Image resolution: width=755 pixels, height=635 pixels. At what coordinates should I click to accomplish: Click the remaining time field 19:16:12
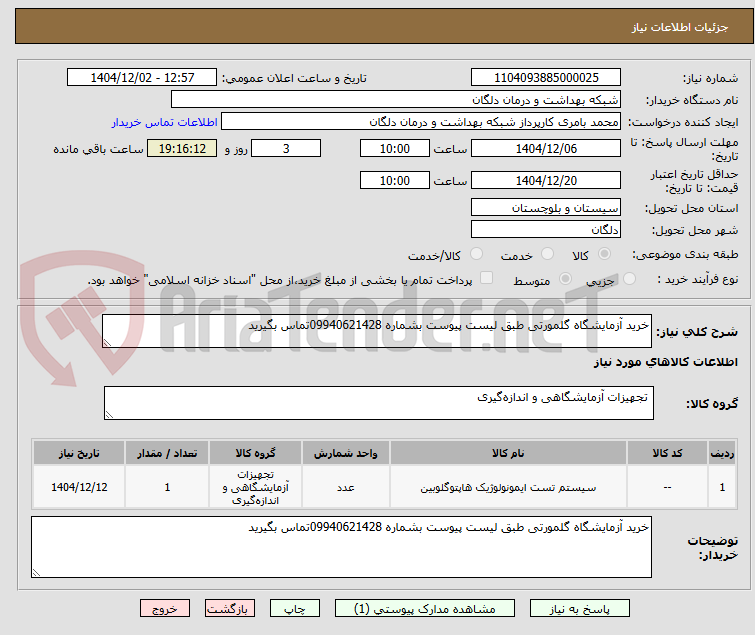click(182, 148)
